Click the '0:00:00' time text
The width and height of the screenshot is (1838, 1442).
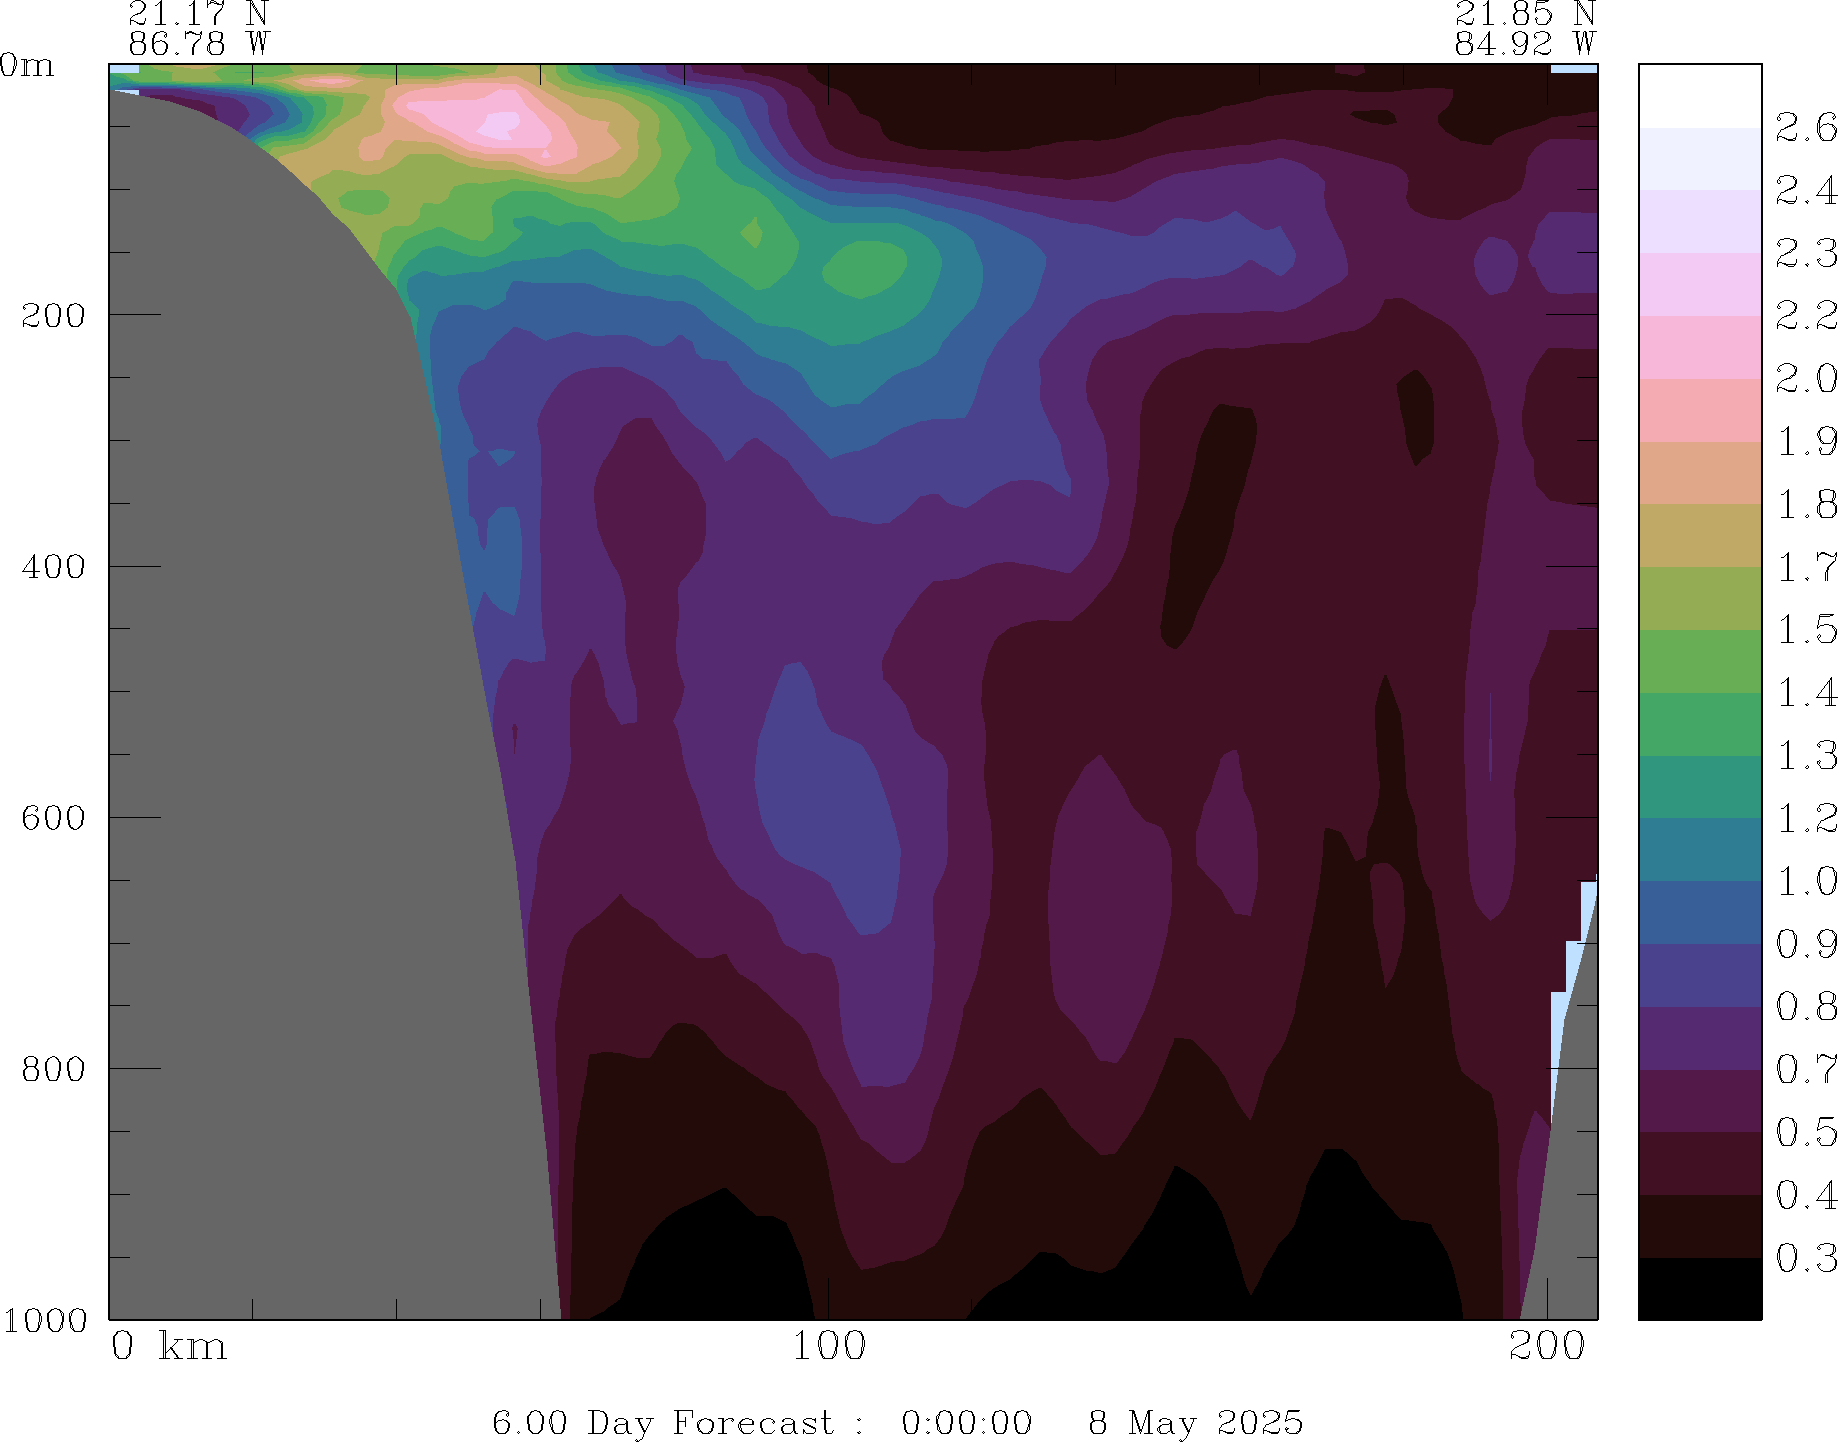pos(967,1422)
